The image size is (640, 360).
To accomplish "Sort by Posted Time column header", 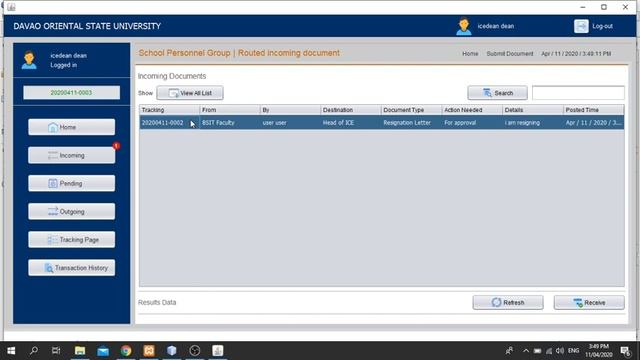I will click(593, 110).
